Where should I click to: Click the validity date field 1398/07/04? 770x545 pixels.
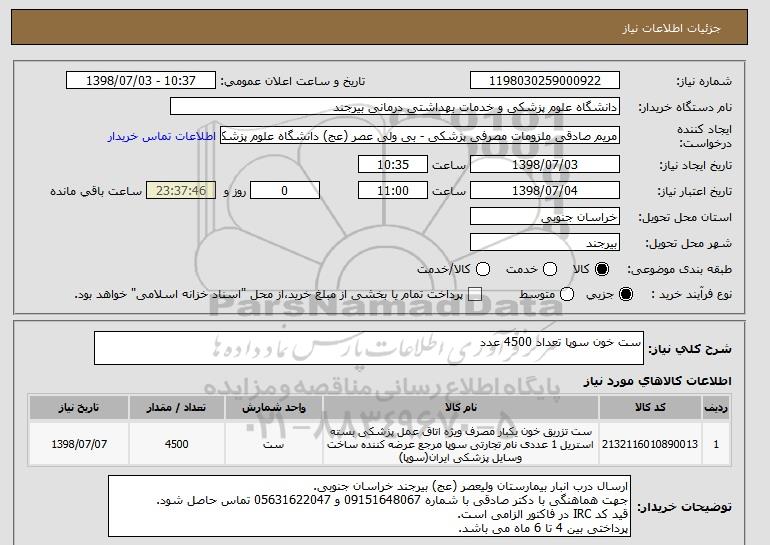coord(545,191)
